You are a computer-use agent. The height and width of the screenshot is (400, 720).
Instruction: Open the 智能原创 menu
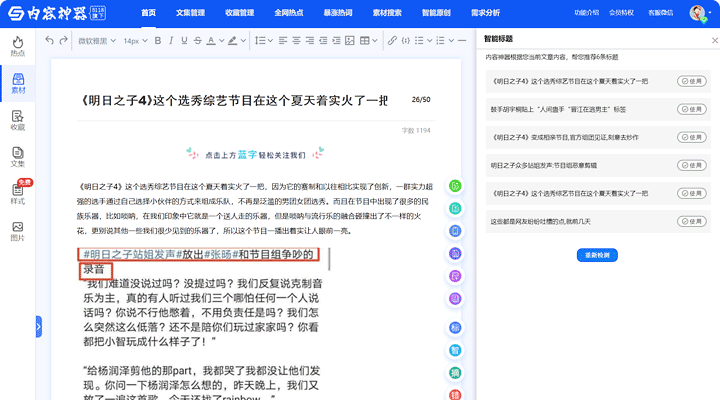tap(436, 13)
